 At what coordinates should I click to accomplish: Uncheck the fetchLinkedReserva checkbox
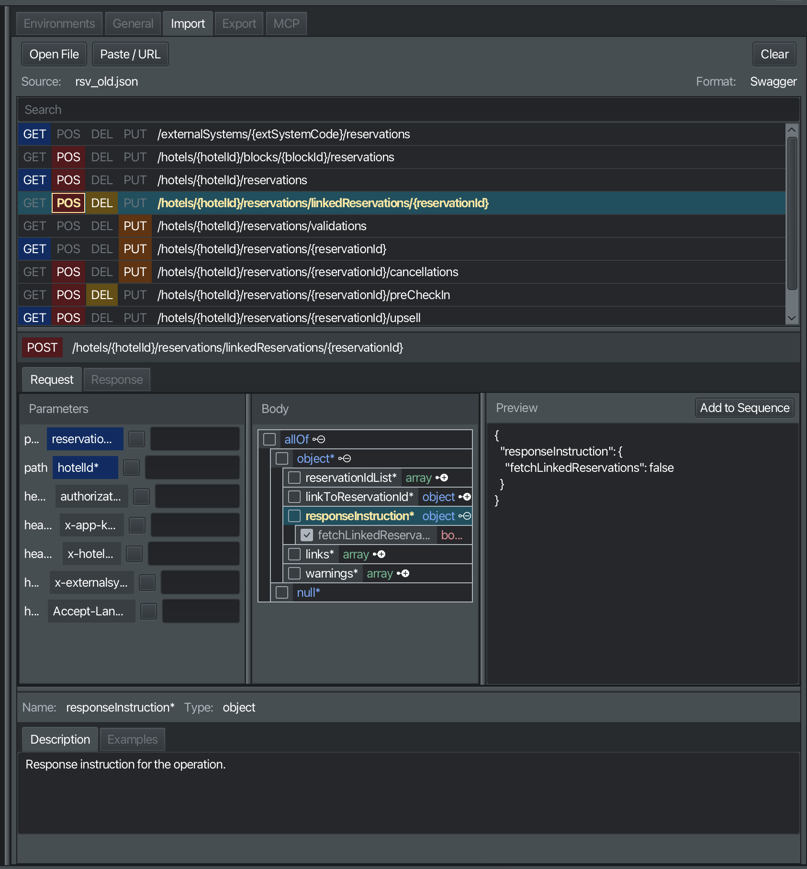pos(306,536)
